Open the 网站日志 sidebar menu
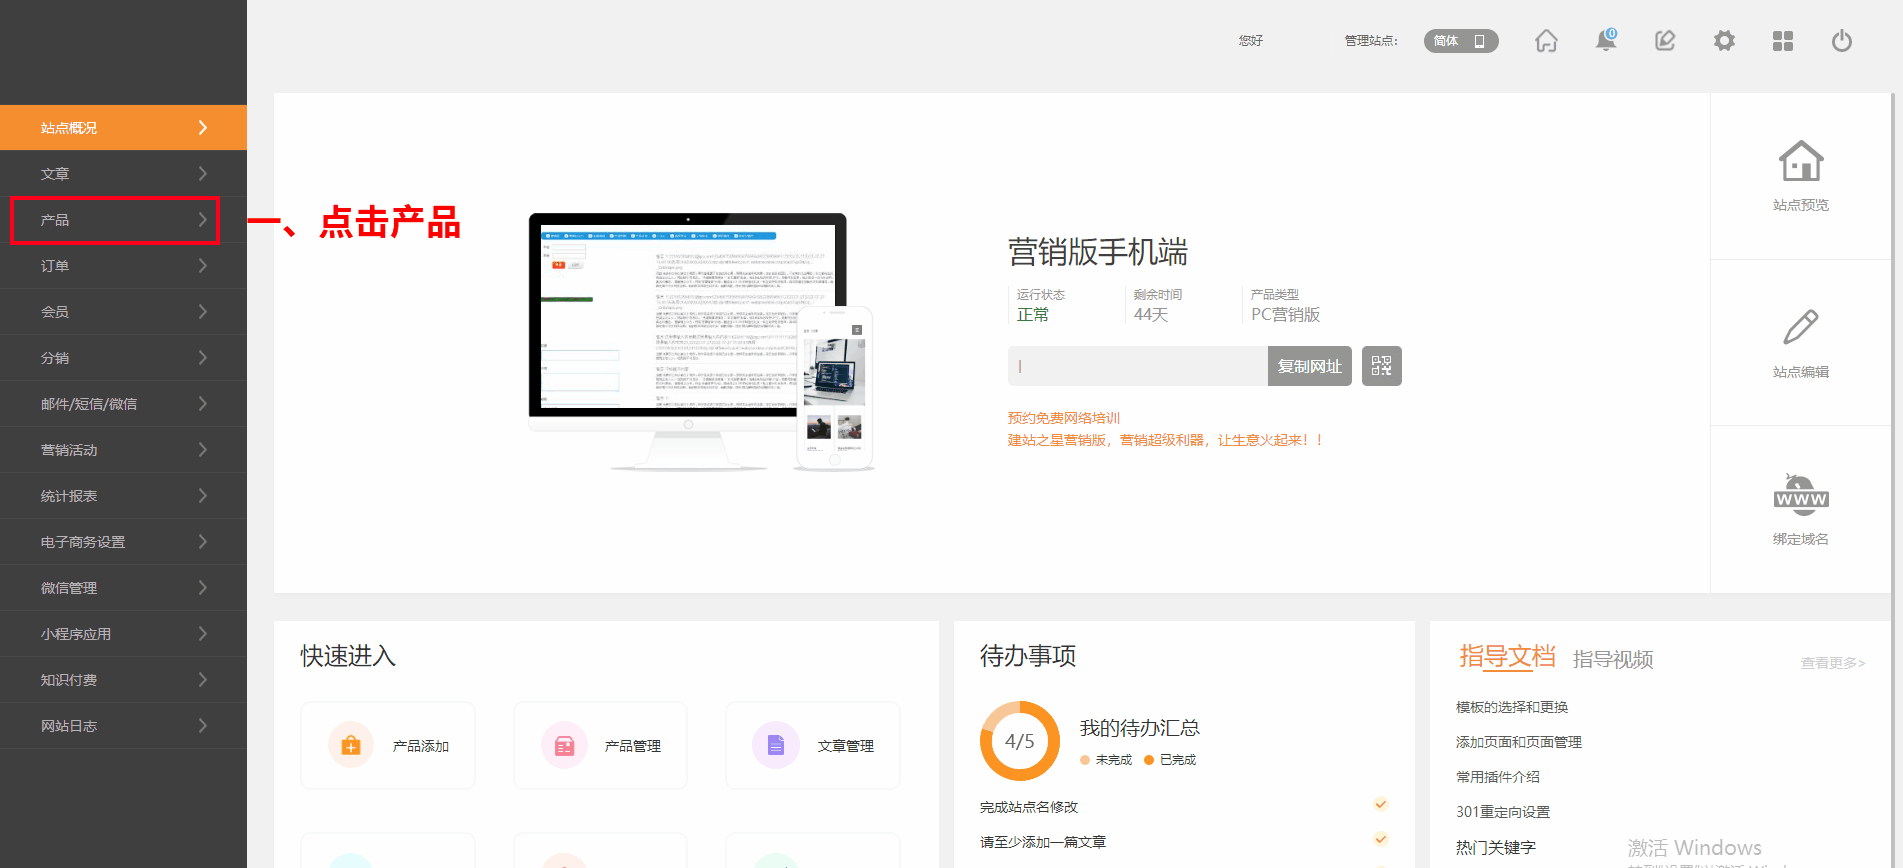The image size is (1903, 868). pos(123,726)
